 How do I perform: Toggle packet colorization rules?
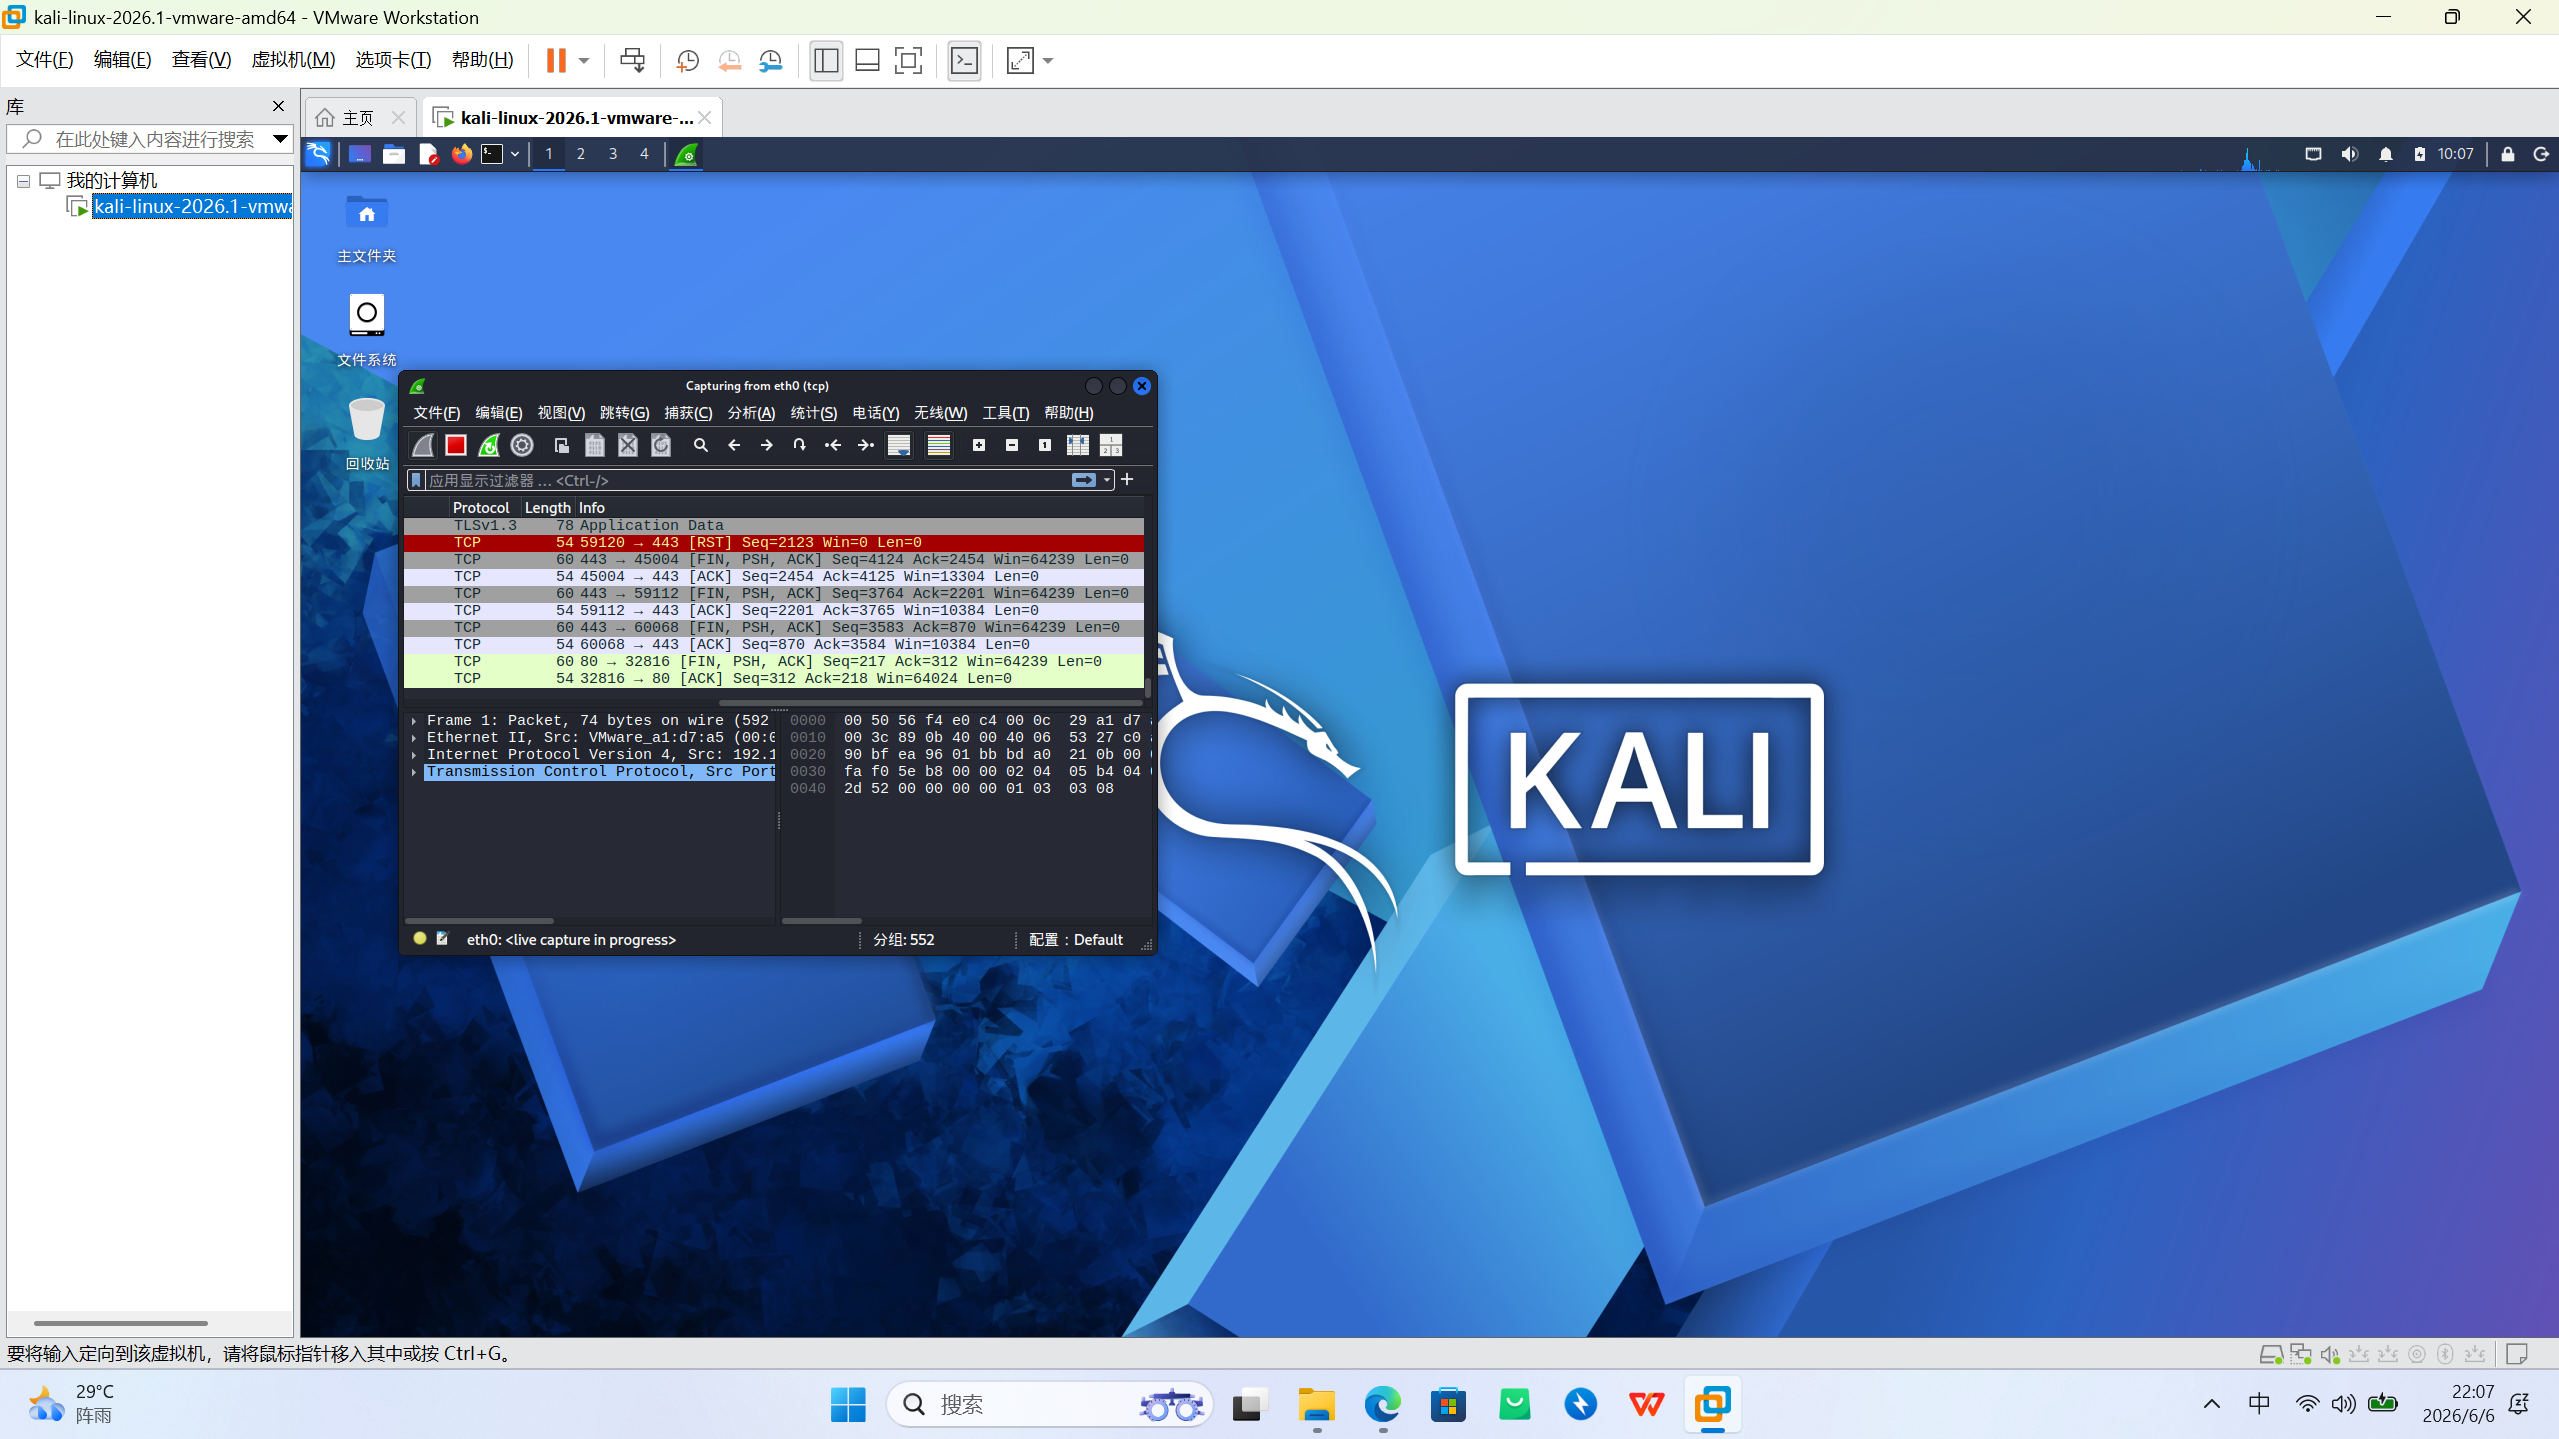click(938, 445)
